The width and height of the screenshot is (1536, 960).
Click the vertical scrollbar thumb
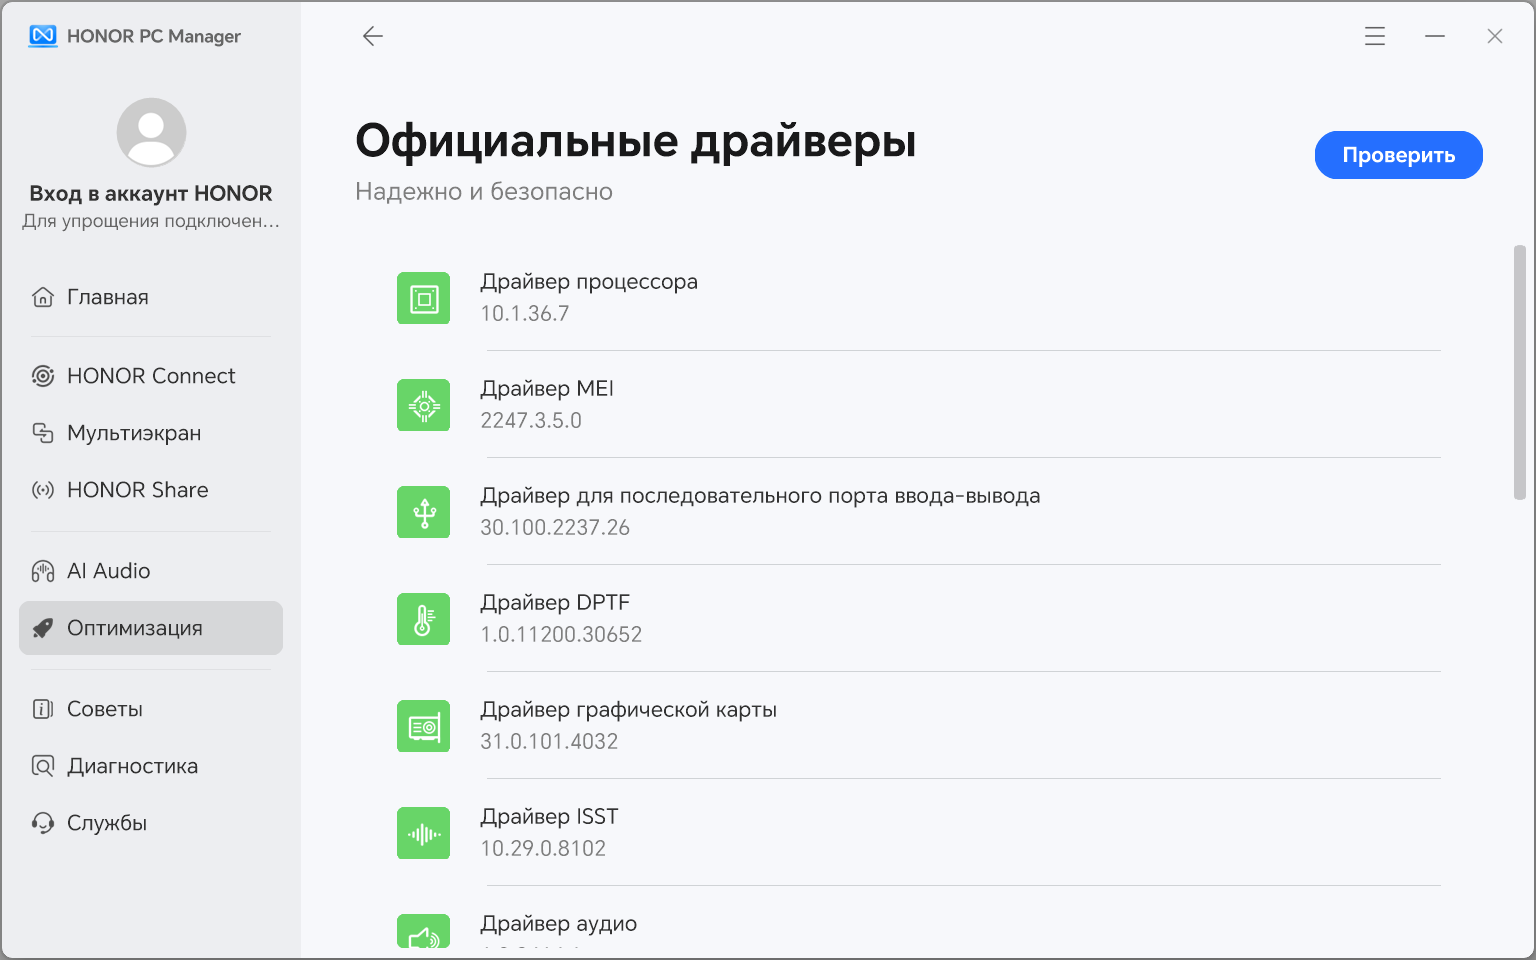point(1519,372)
